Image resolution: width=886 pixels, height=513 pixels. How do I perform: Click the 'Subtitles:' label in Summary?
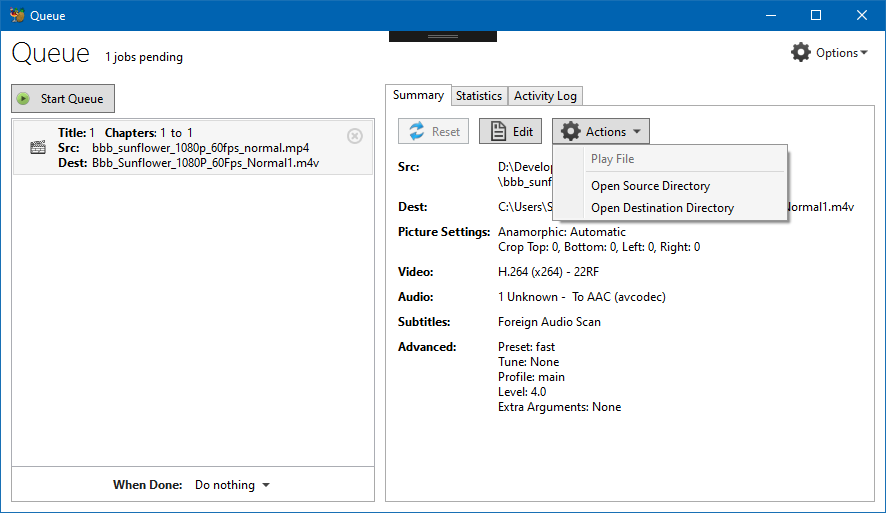click(424, 322)
